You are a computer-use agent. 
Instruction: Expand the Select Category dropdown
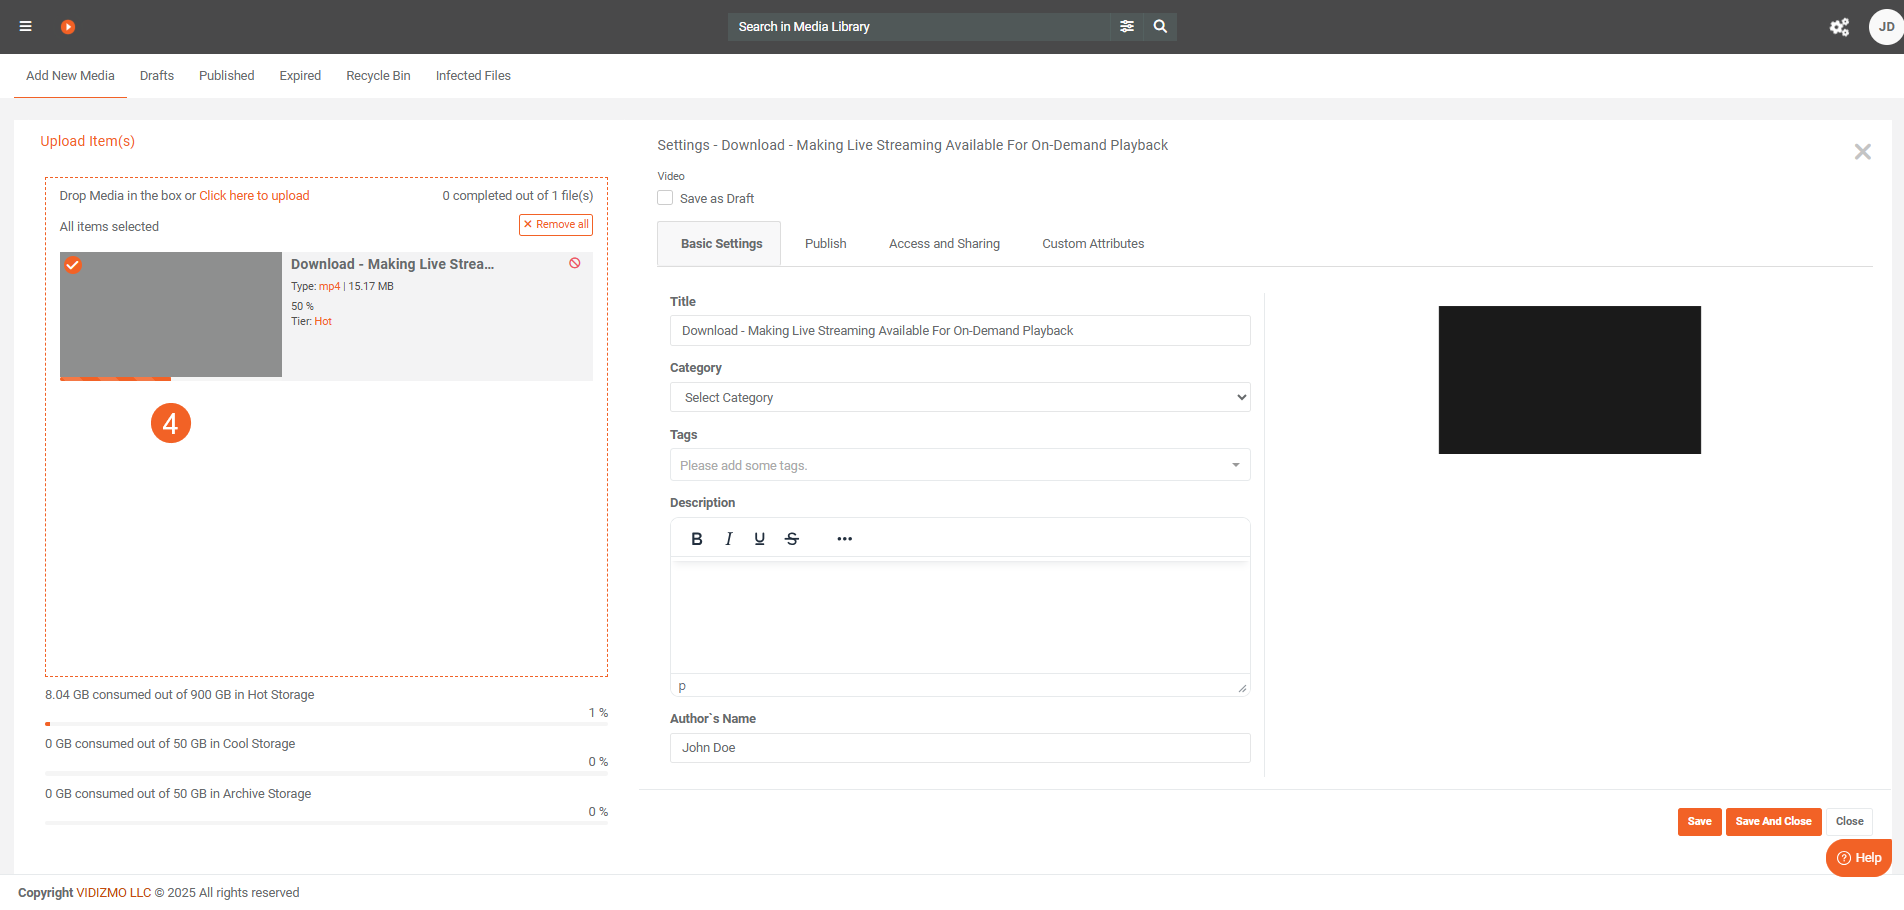pyautogui.click(x=959, y=397)
